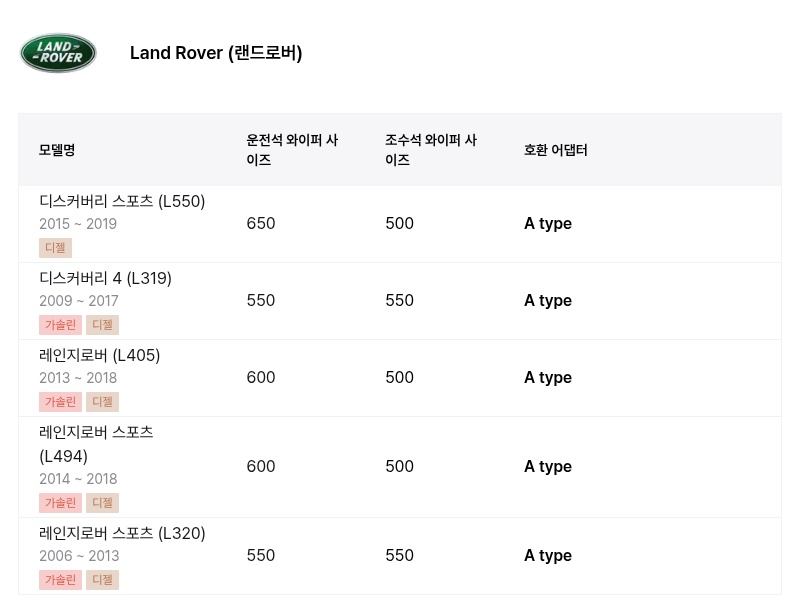Click A type adapter for 디스커버리 스포츠 (L550)

click(548, 224)
